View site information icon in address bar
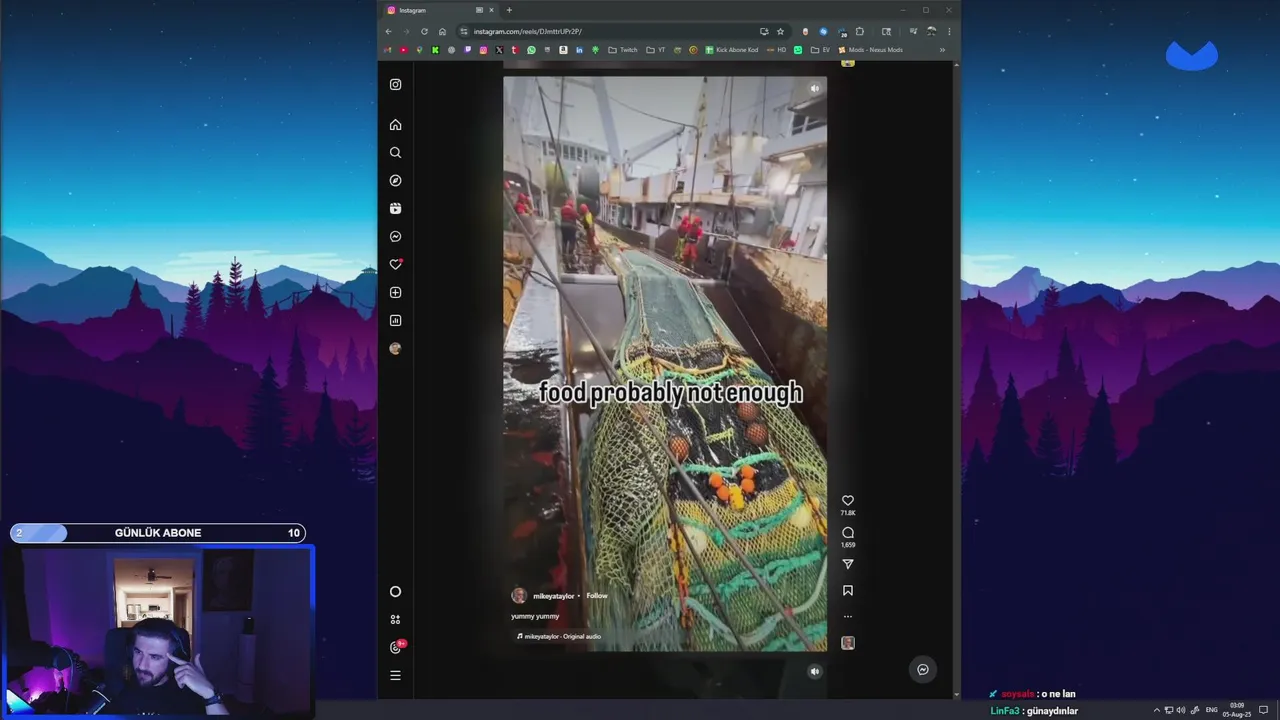Image resolution: width=1280 pixels, height=720 pixels. pyautogui.click(x=463, y=31)
